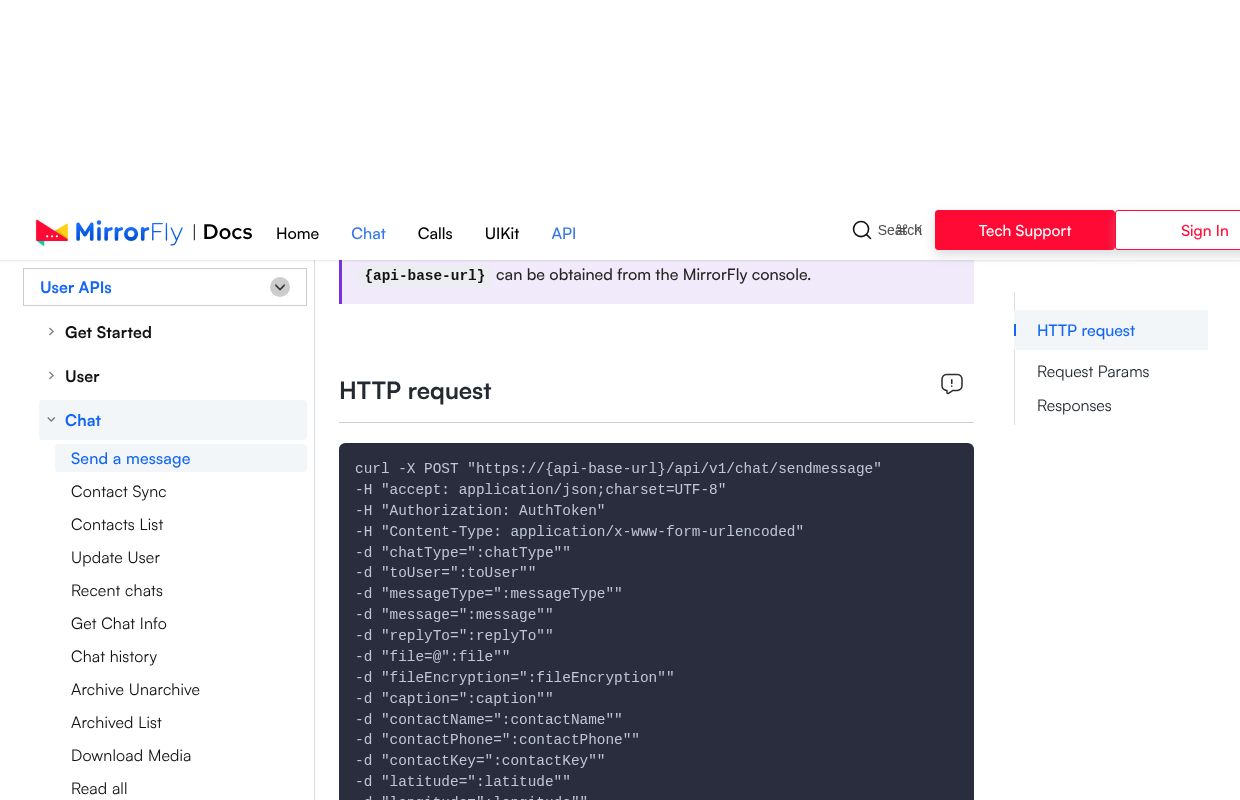
Task: Open the Calls nav item
Action: click(435, 233)
